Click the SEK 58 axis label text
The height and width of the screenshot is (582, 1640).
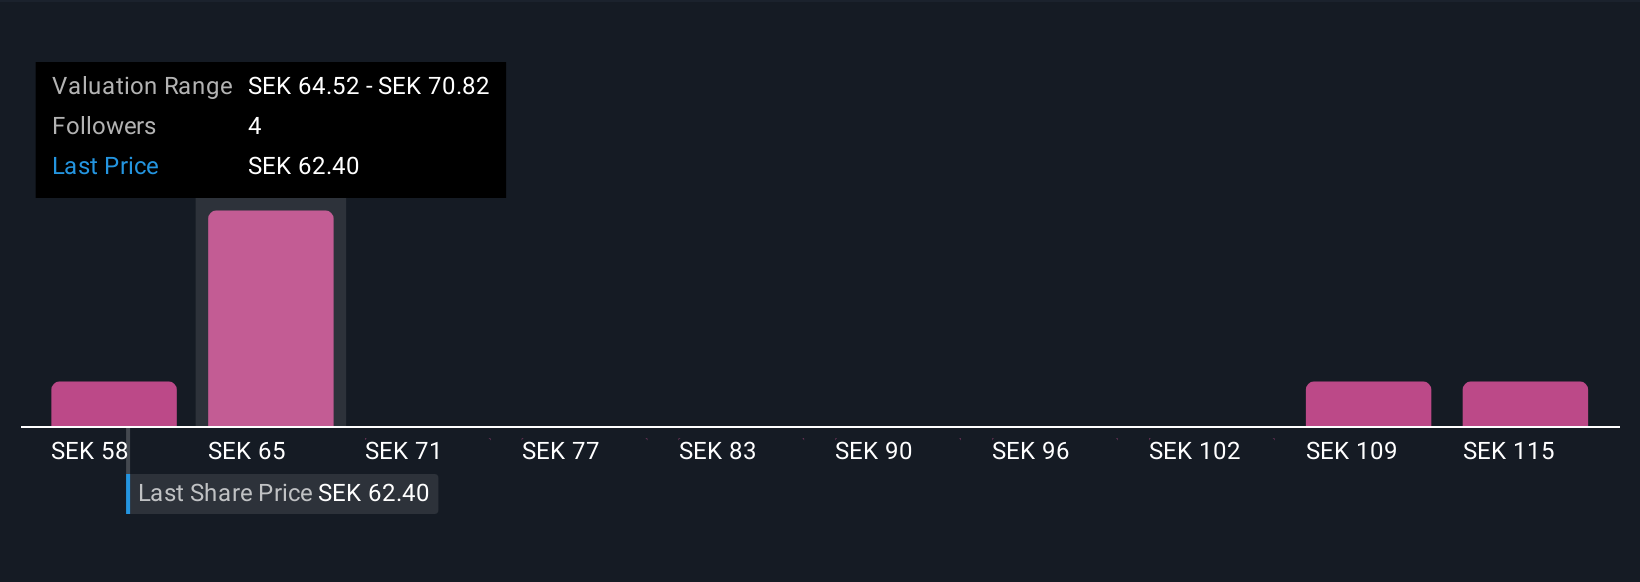click(x=90, y=451)
